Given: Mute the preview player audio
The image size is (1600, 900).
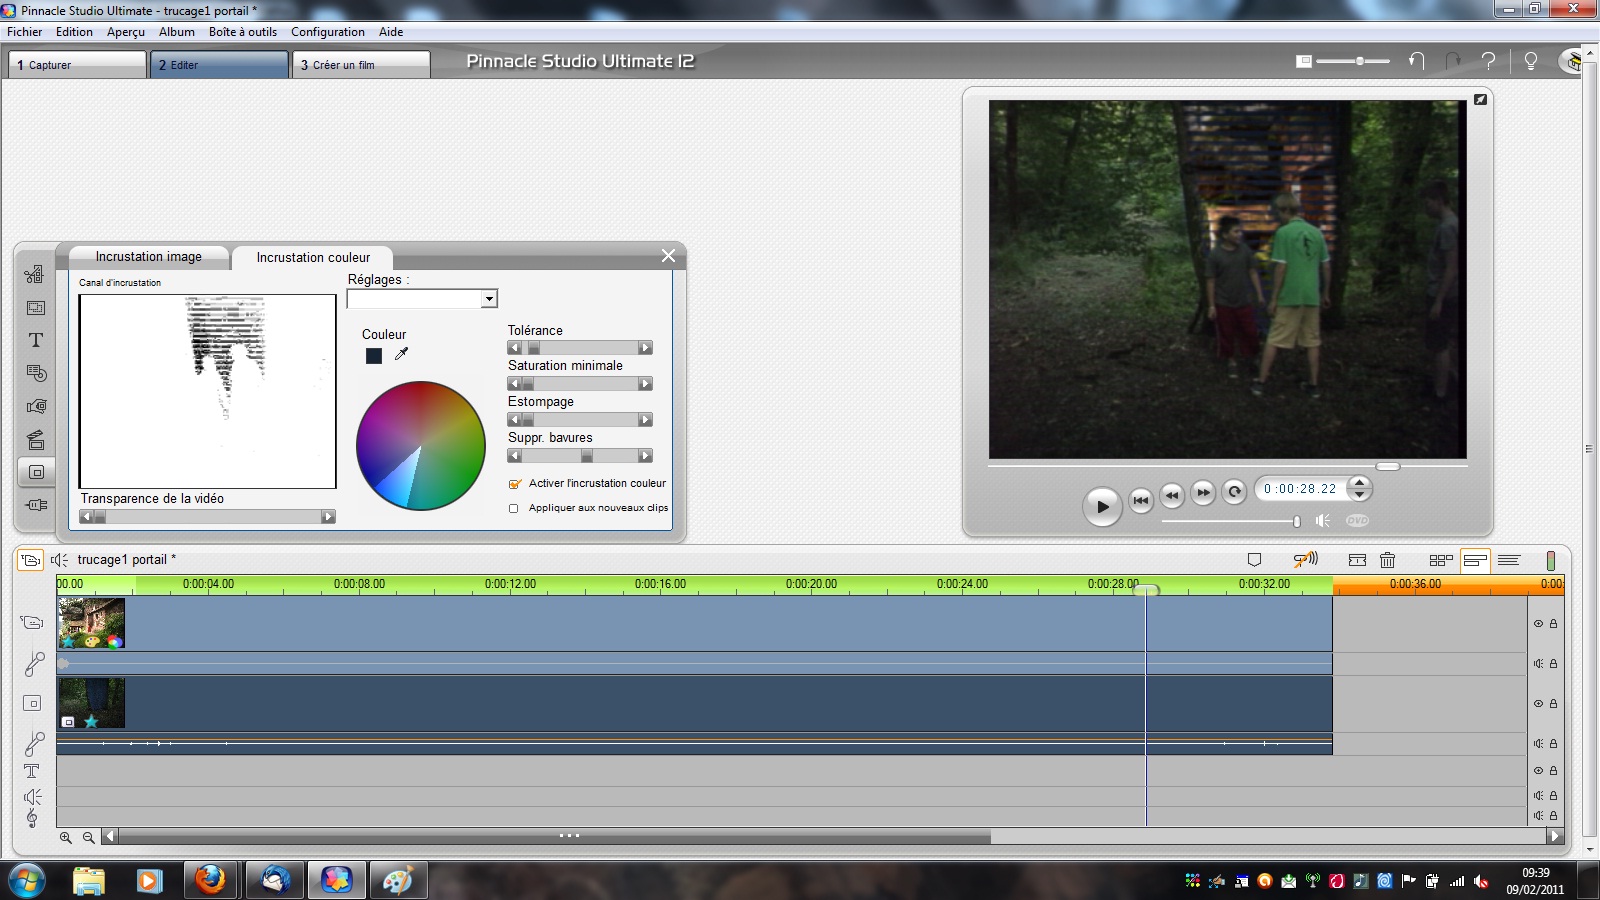Looking at the screenshot, I should pyautogui.click(x=1322, y=520).
